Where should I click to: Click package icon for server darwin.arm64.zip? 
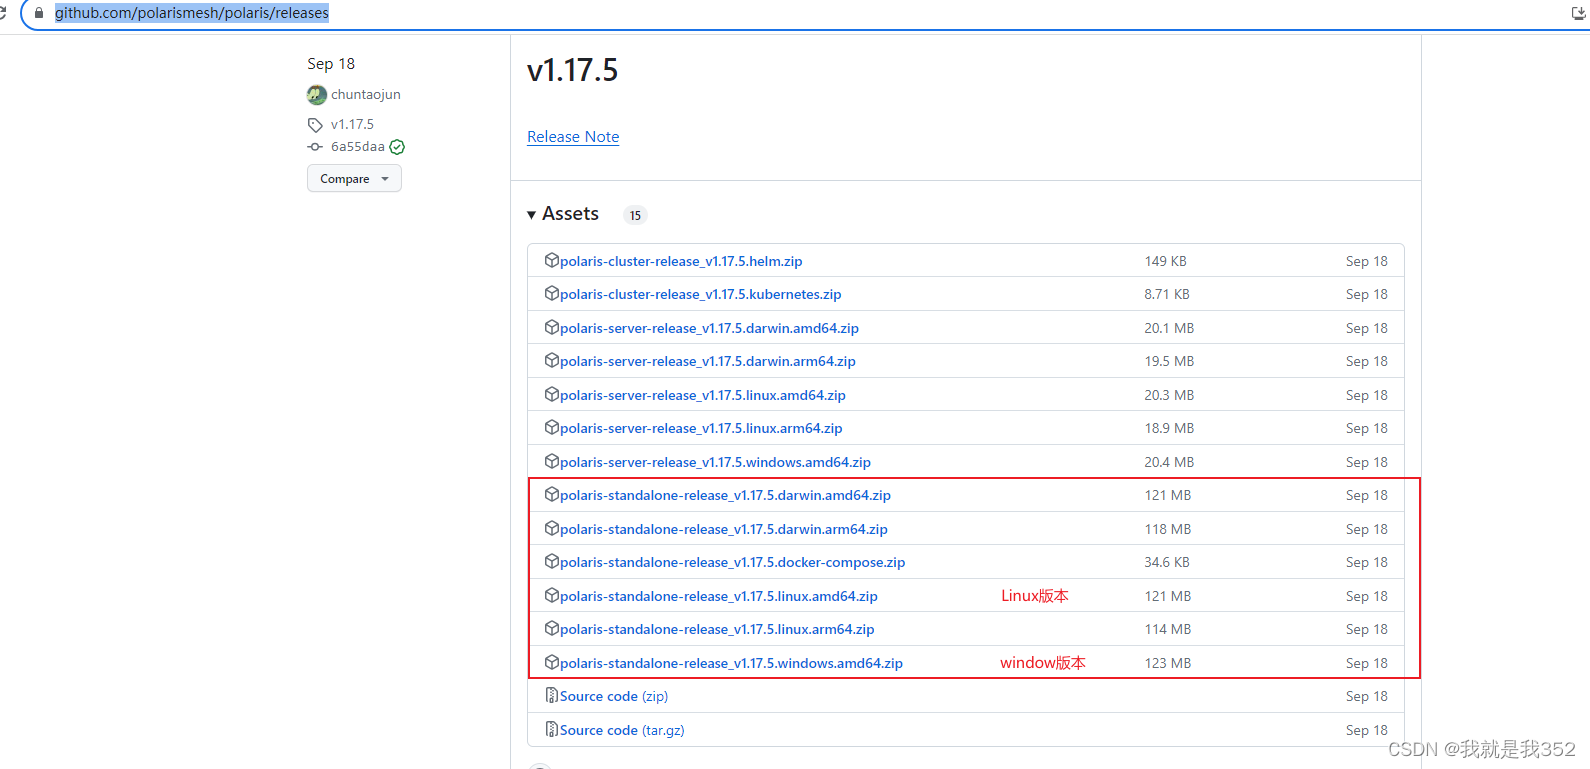pos(551,360)
